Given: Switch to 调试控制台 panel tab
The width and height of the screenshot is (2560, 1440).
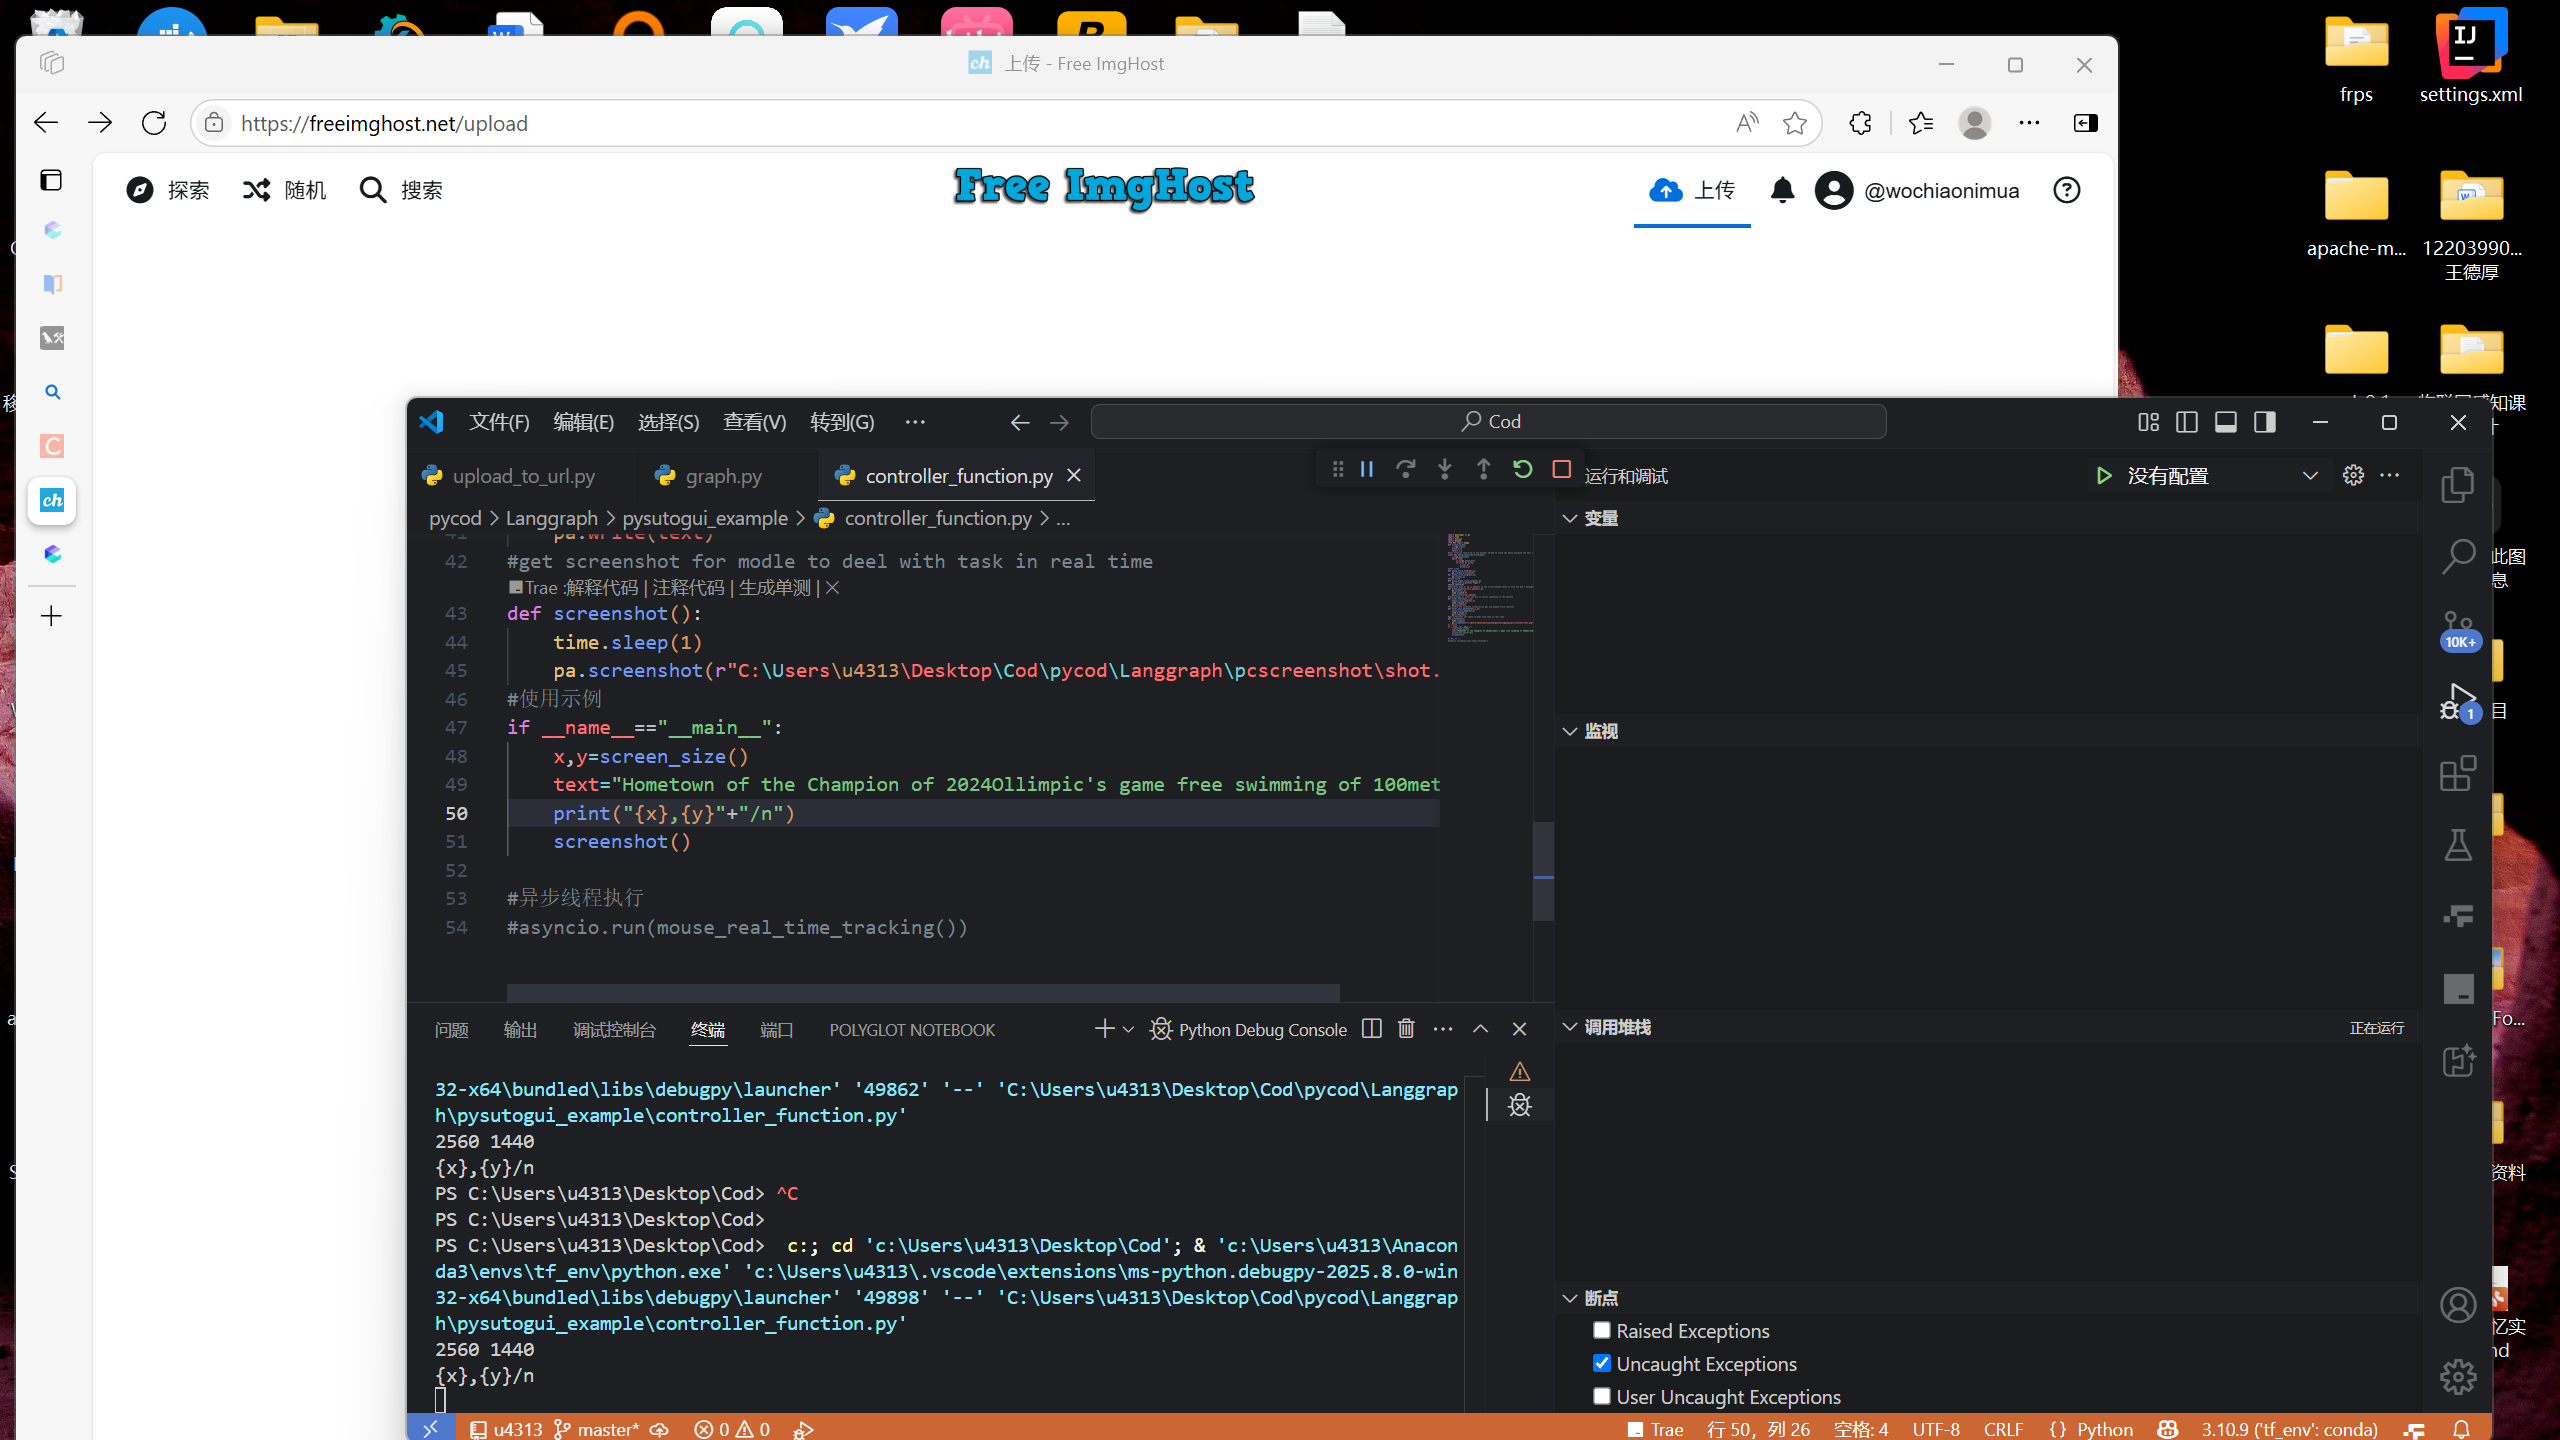Looking at the screenshot, I should click(614, 1029).
